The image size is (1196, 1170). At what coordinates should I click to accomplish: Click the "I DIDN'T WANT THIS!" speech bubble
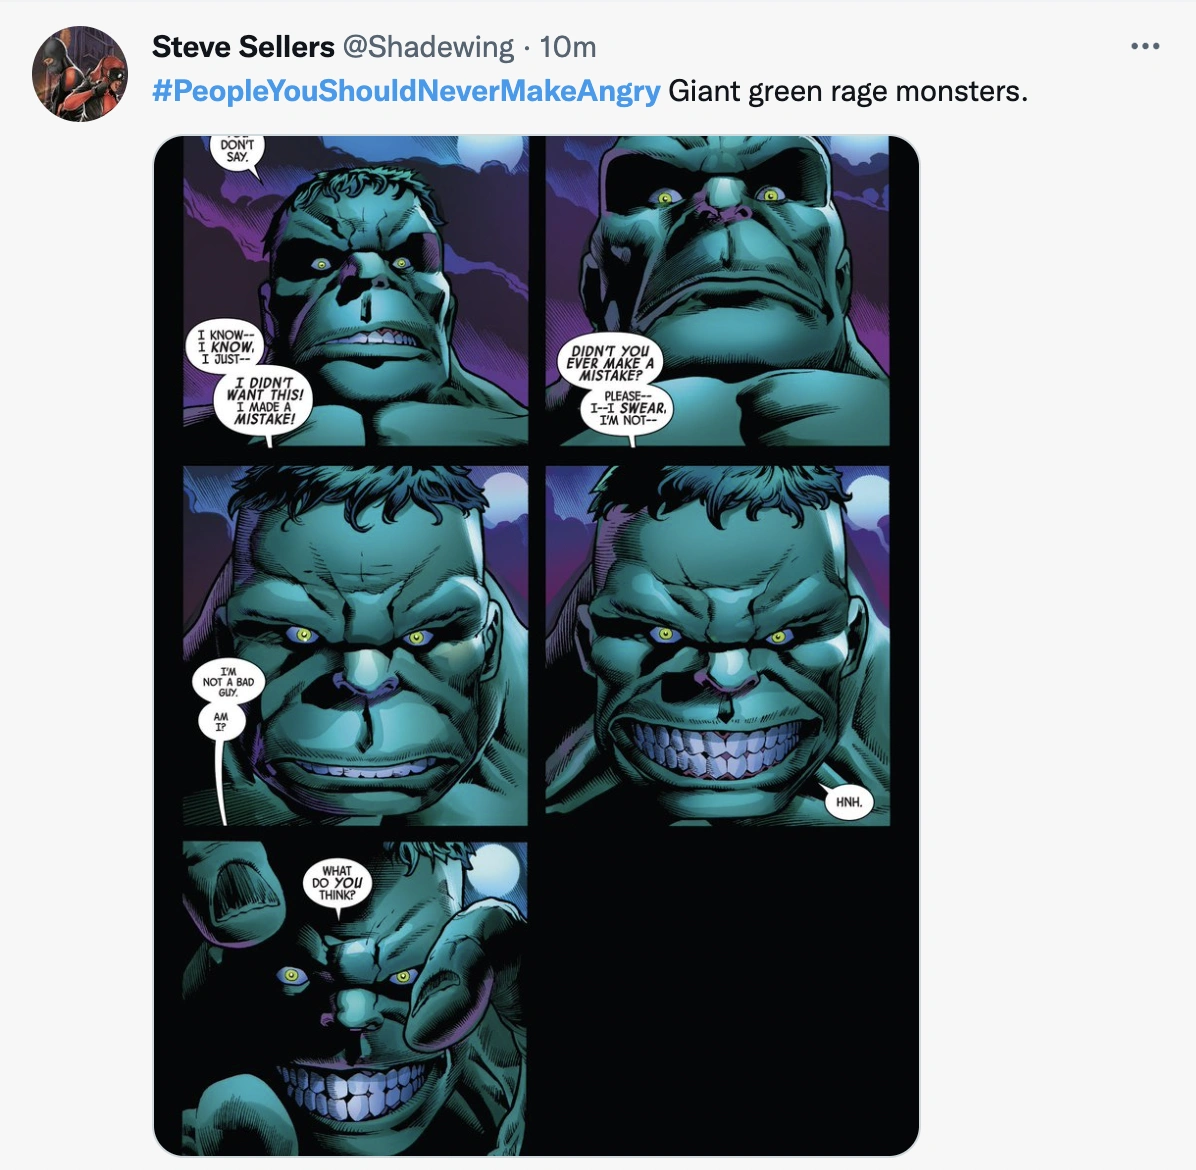click(x=264, y=401)
